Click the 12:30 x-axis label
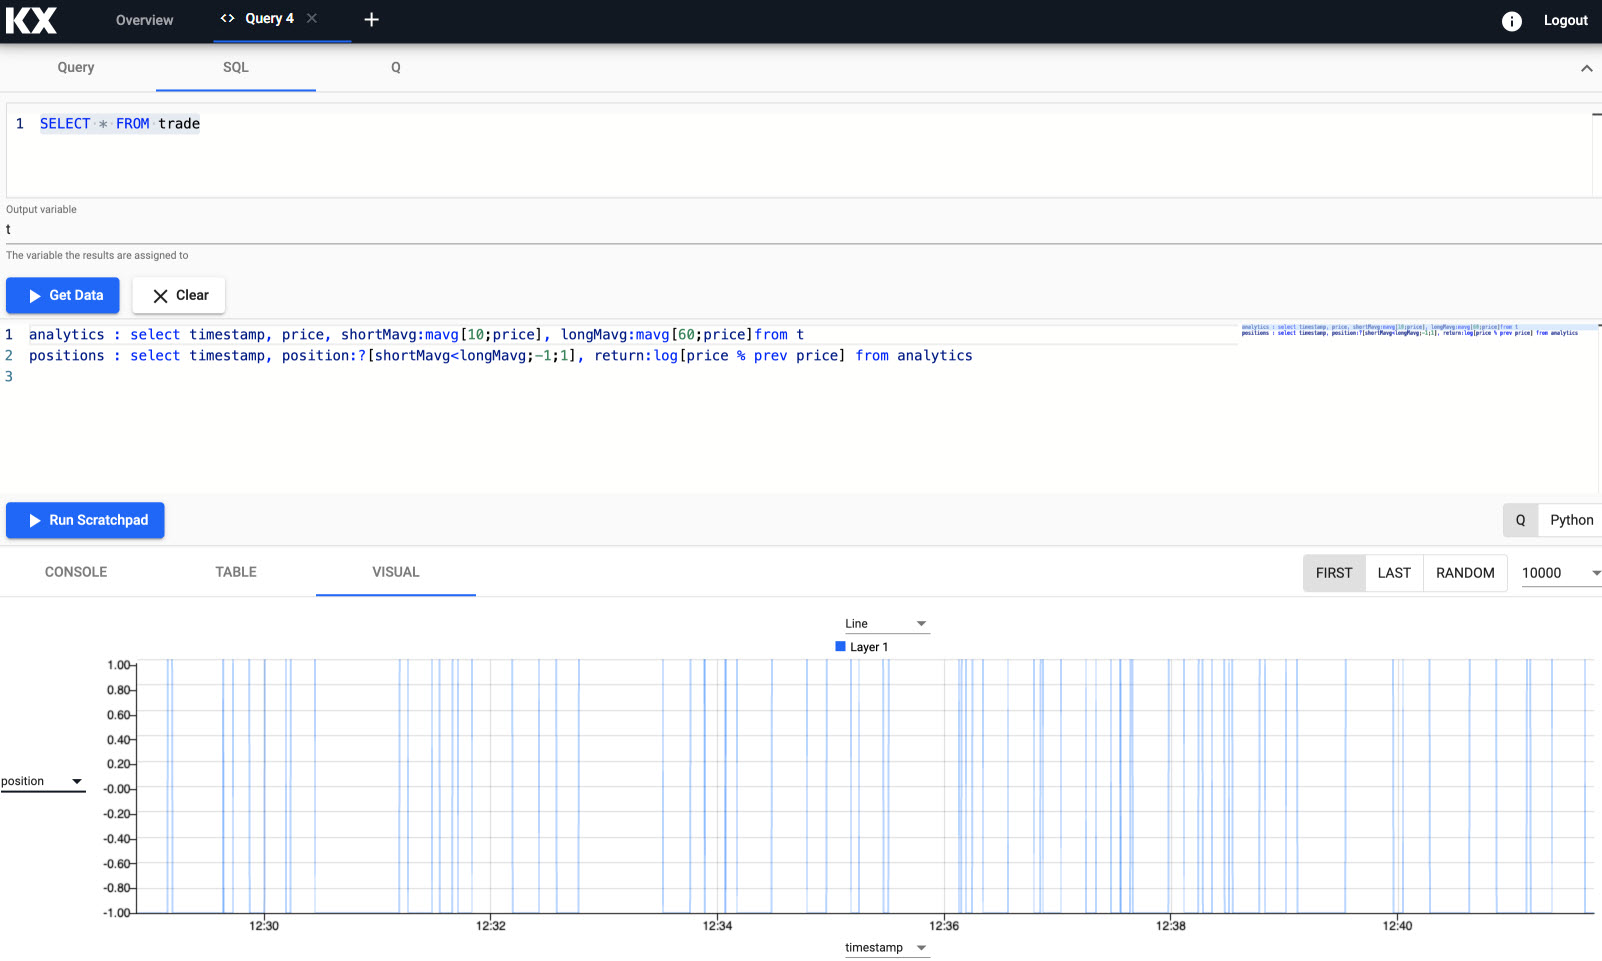Image resolution: width=1602 pixels, height=961 pixels. click(x=264, y=926)
